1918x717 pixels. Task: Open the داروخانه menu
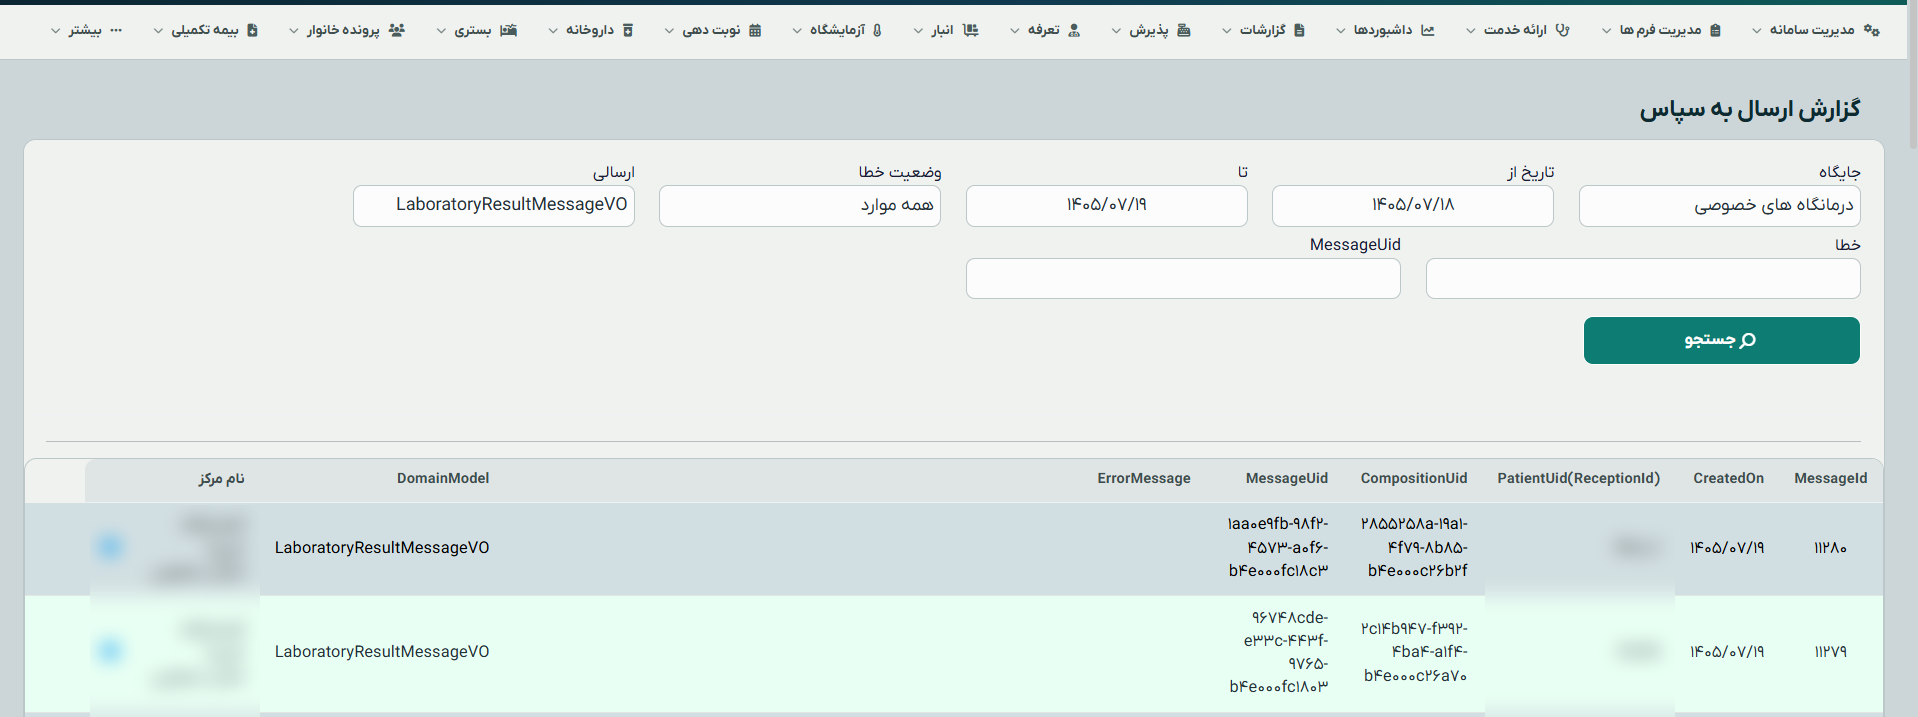point(591,30)
